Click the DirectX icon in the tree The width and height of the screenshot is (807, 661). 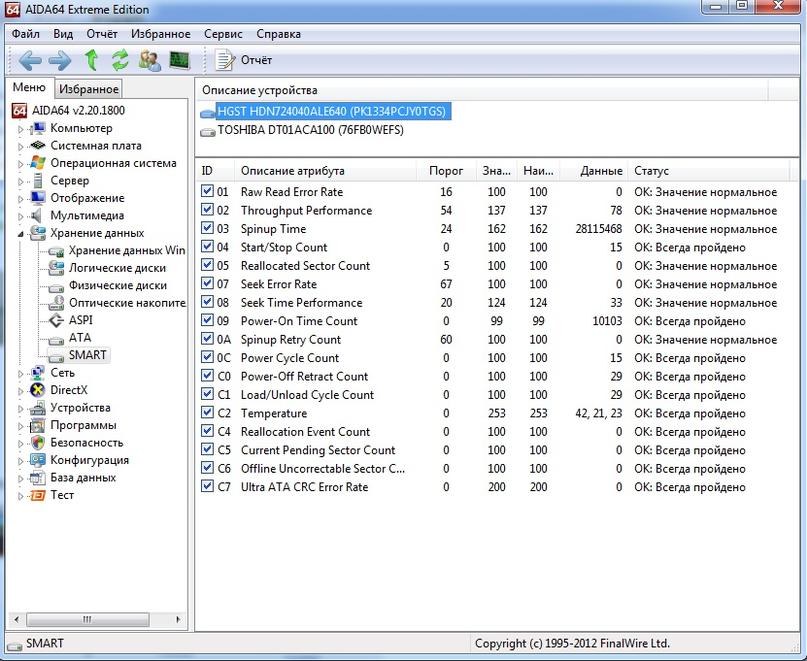(x=38, y=390)
